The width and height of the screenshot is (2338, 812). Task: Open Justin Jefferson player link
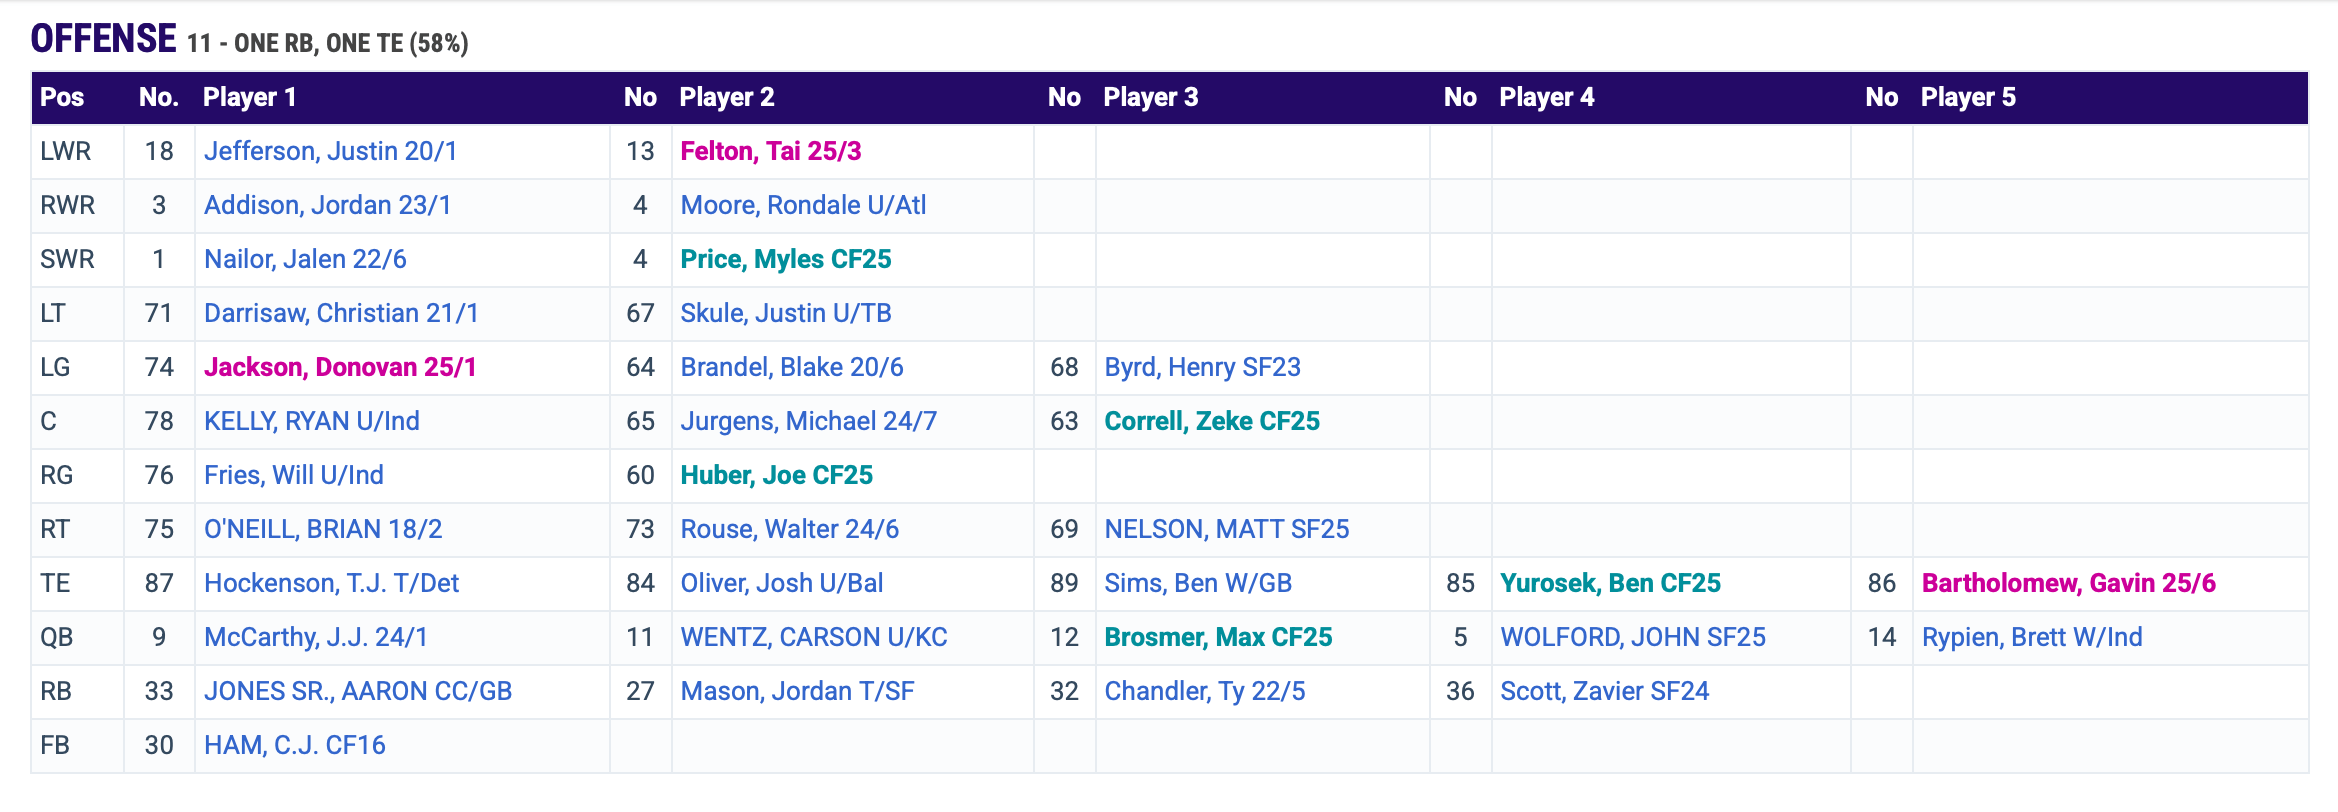pos(330,151)
